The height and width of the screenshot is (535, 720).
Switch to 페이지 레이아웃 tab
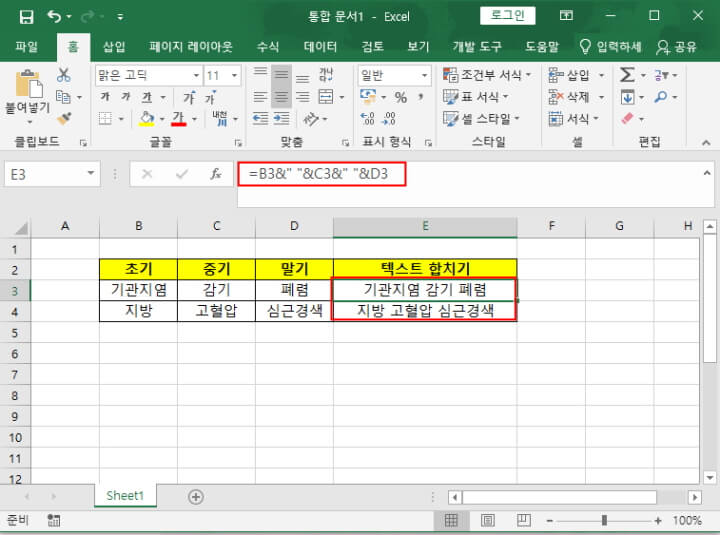point(191,47)
